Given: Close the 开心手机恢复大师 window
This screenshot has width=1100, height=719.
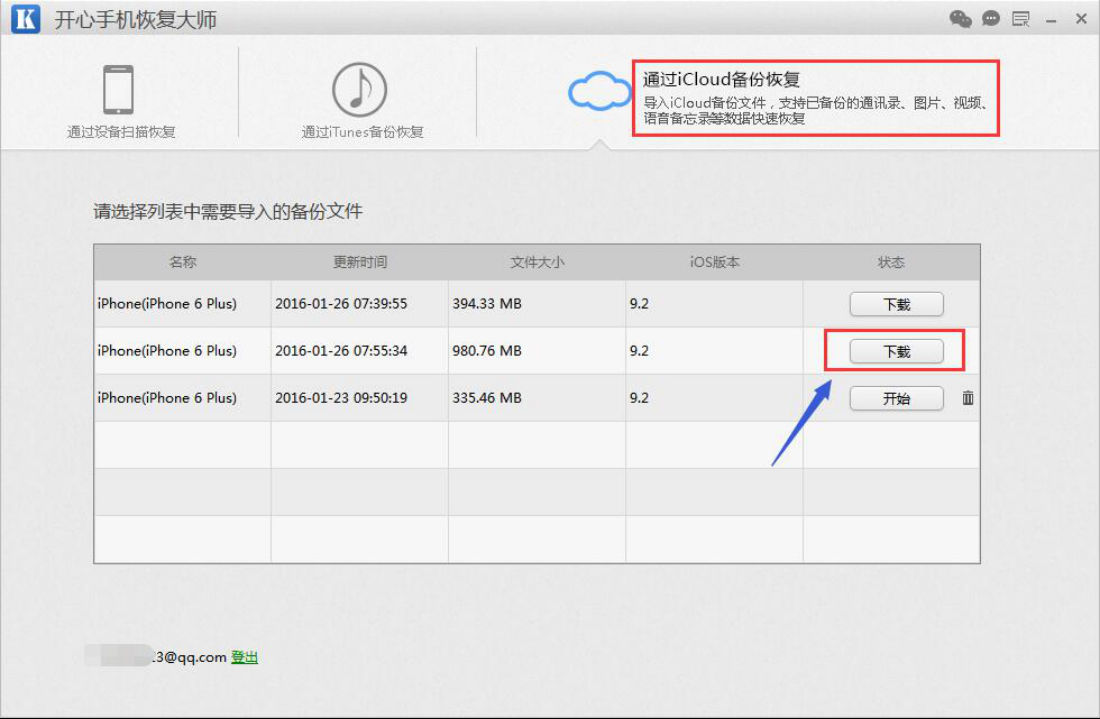Looking at the screenshot, I should (1081, 19).
